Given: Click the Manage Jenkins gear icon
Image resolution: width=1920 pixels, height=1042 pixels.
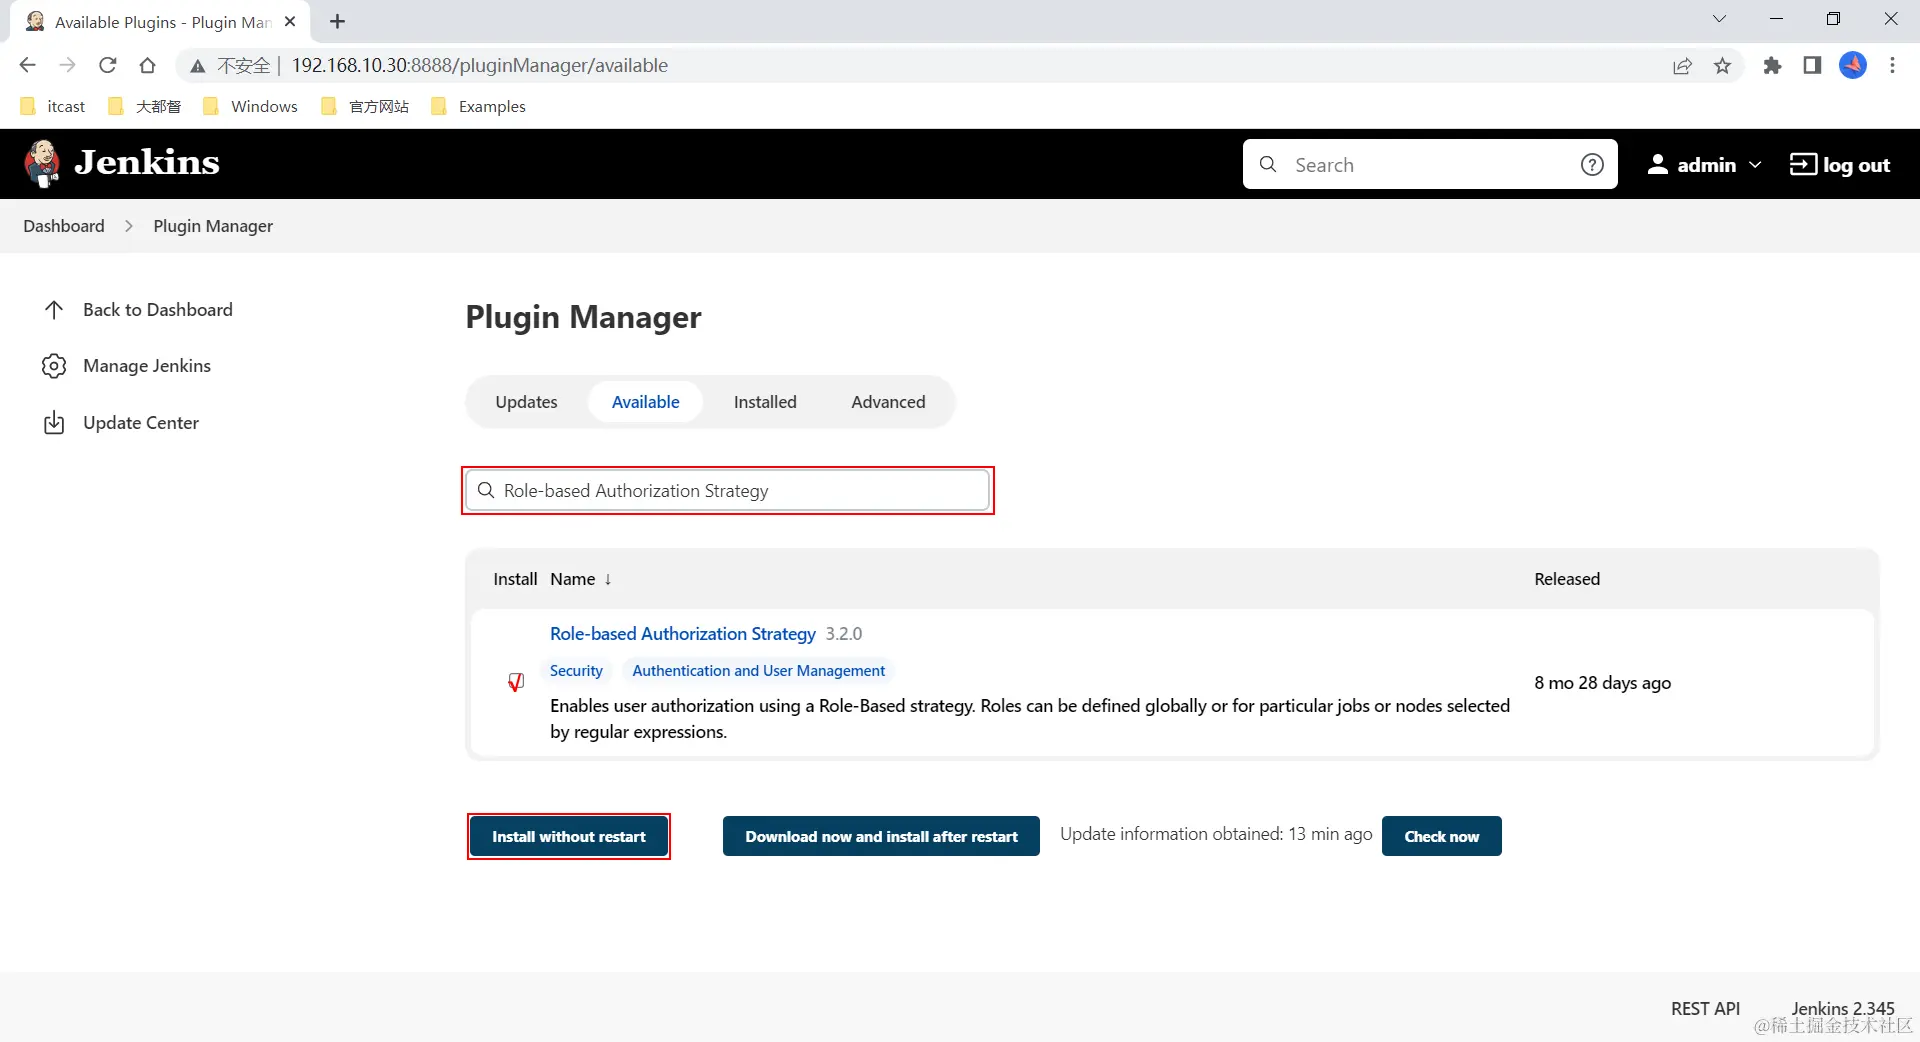Looking at the screenshot, I should coord(54,366).
